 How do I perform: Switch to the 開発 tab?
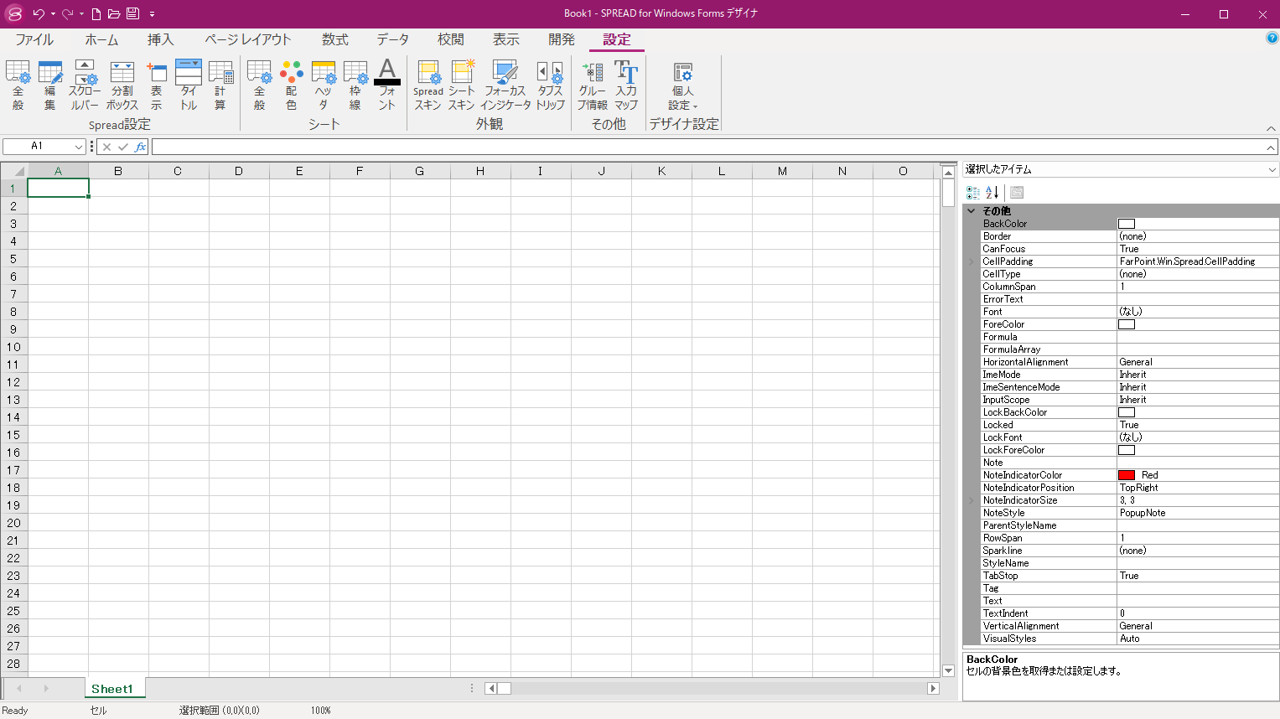click(562, 40)
